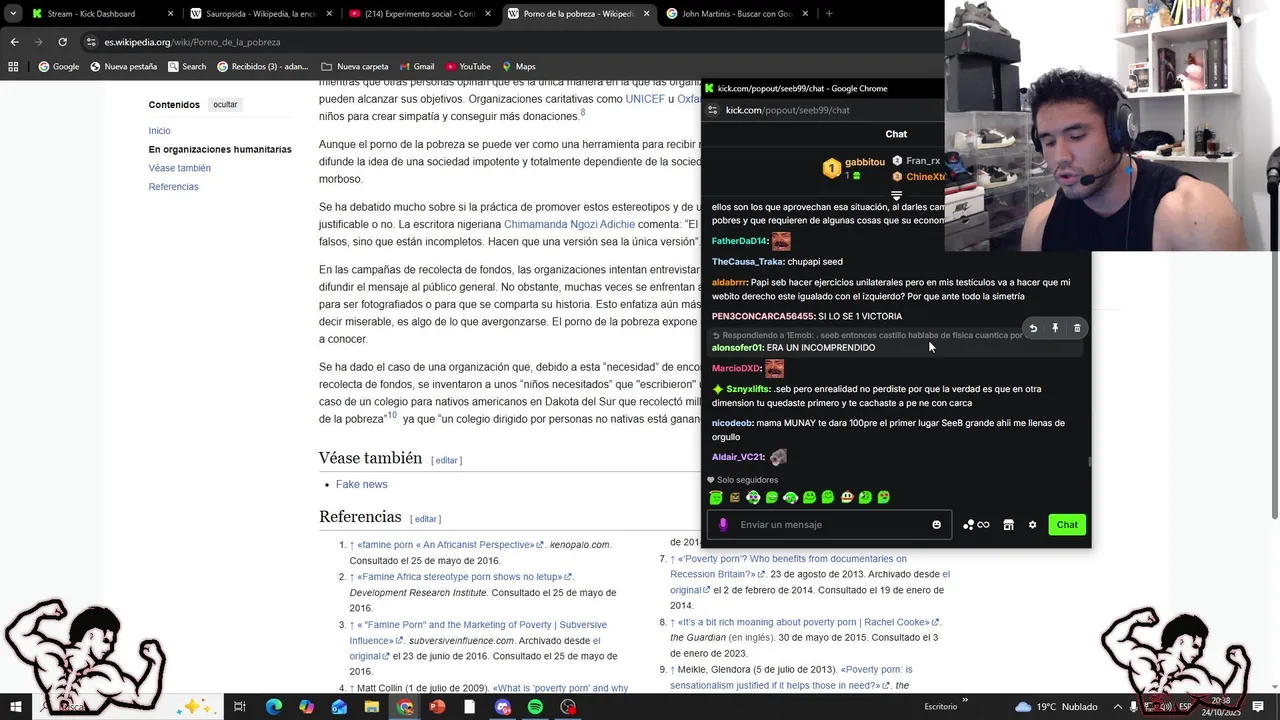Open the Kick chat shop icon
1280x720 pixels.
point(1008,525)
